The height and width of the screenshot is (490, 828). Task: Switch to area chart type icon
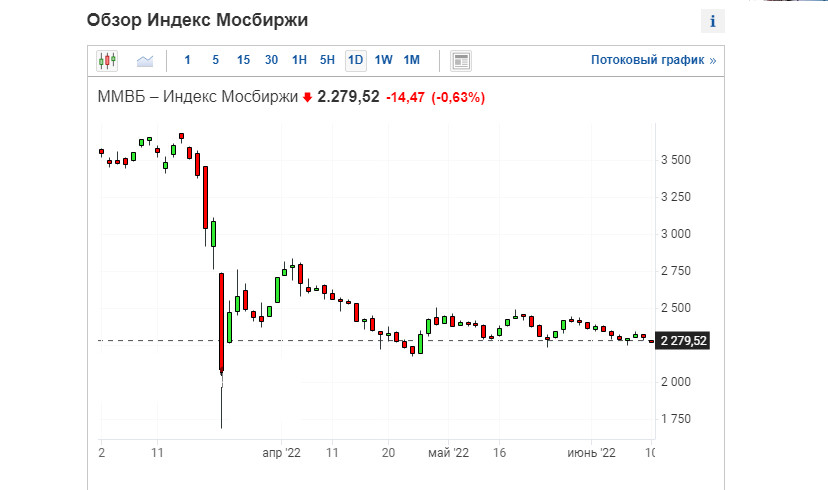coord(145,61)
